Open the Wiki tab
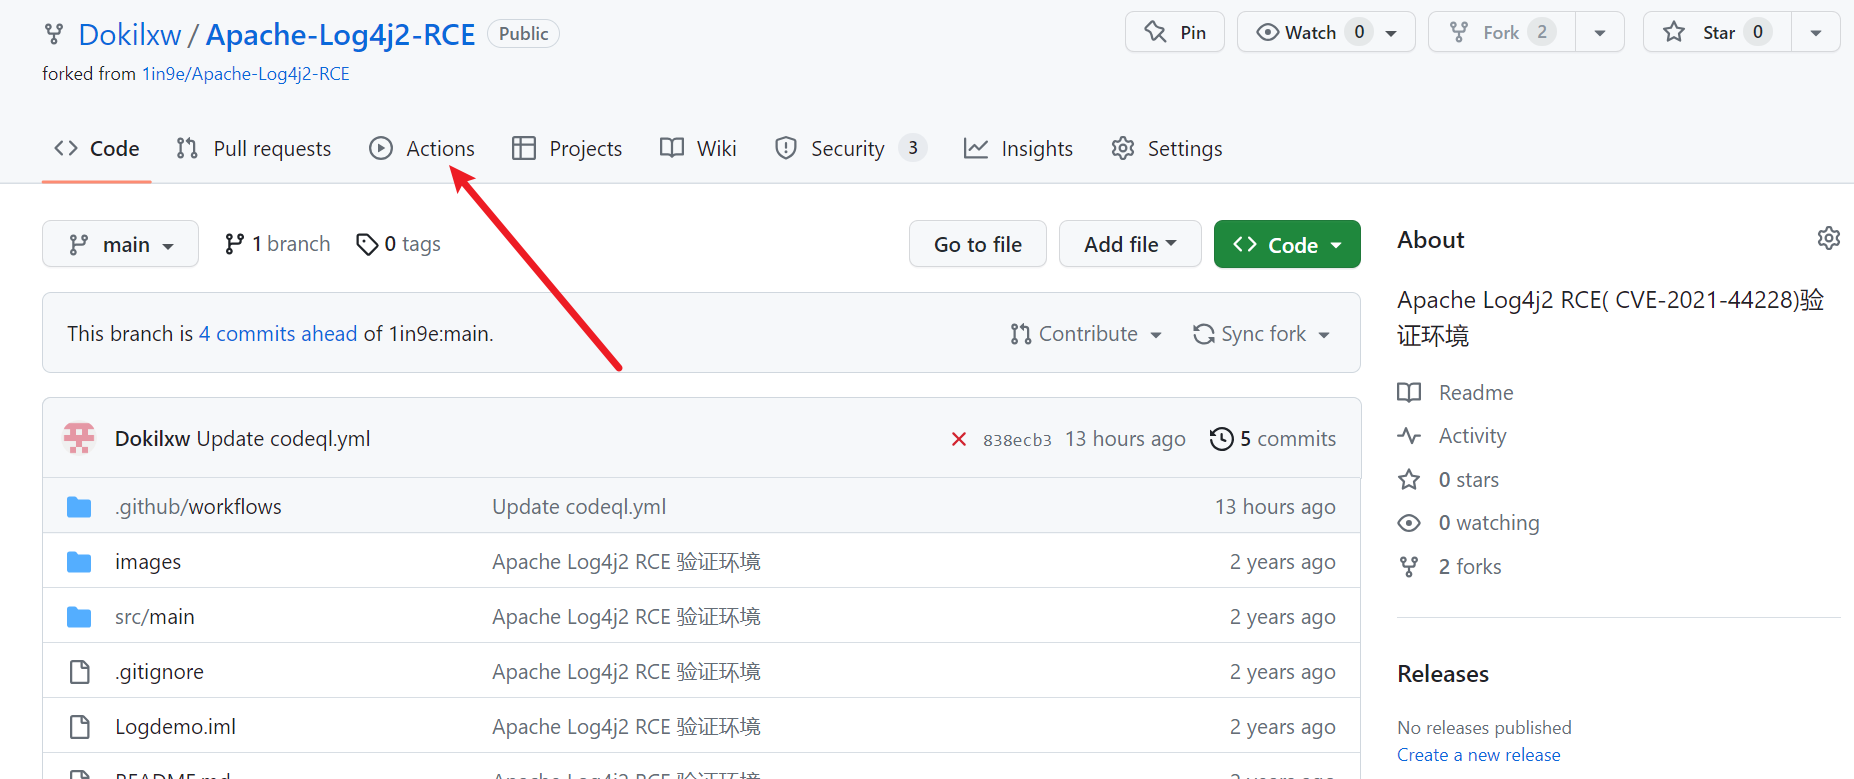This screenshot has width=1854, height=779. pos(698,149)
